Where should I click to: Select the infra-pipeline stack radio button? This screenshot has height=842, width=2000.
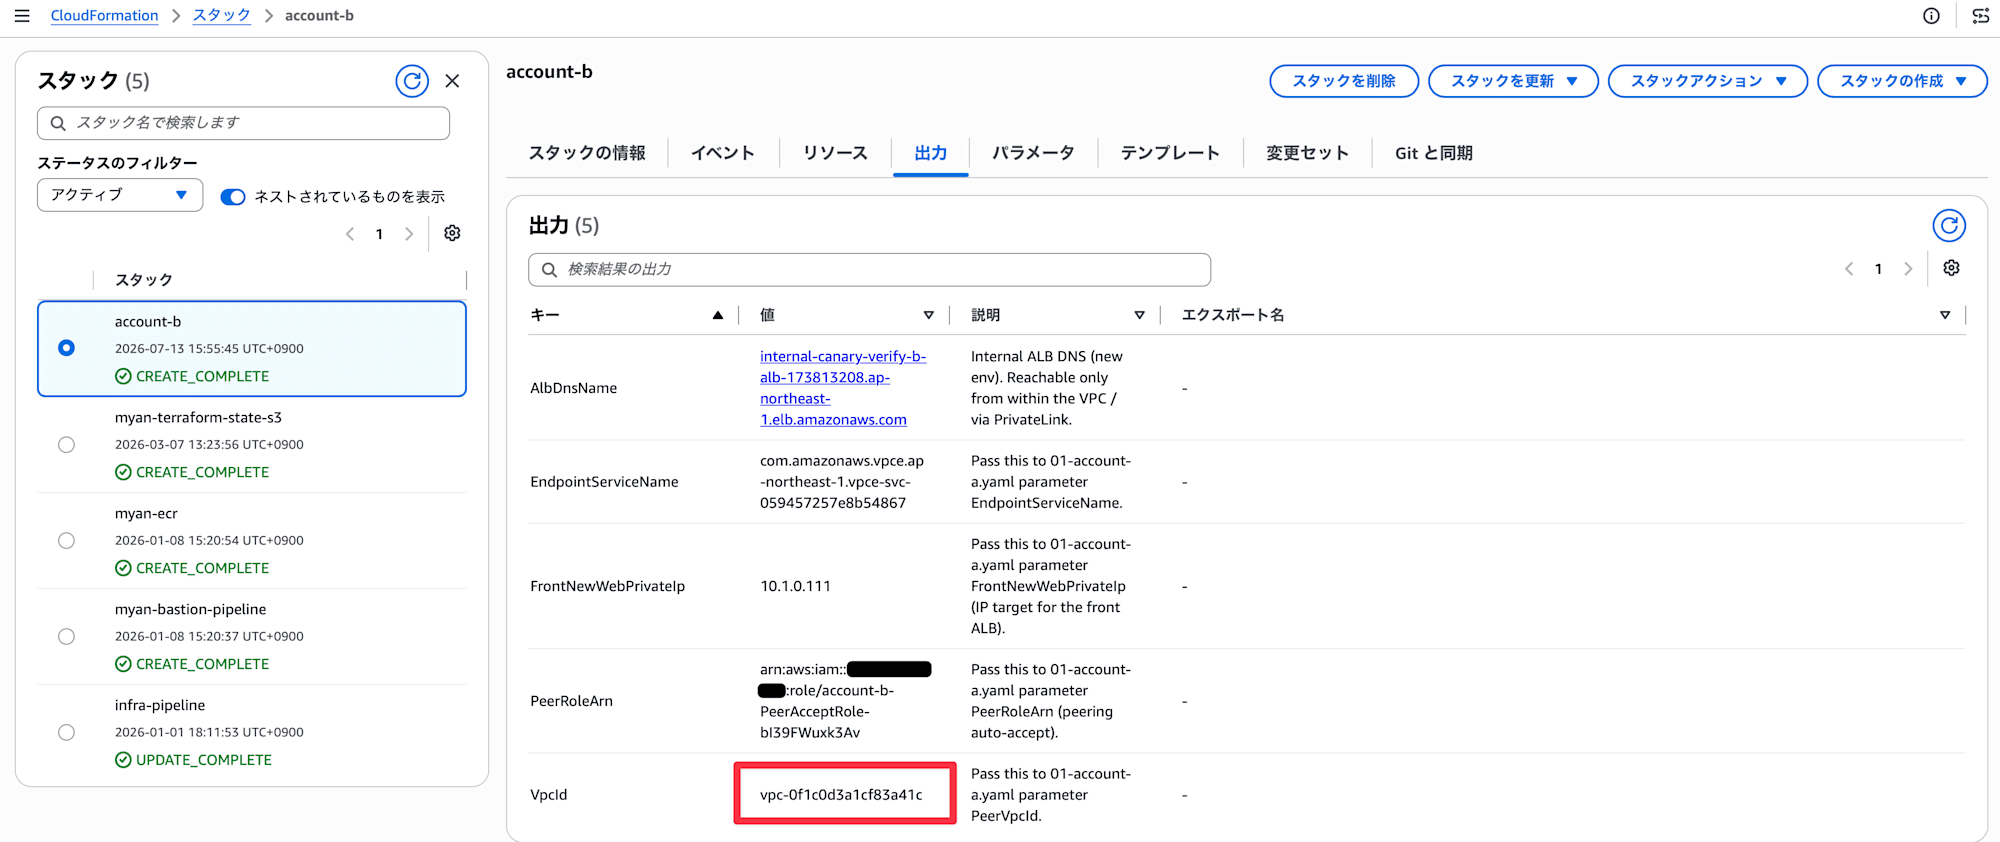coord(66,732)
